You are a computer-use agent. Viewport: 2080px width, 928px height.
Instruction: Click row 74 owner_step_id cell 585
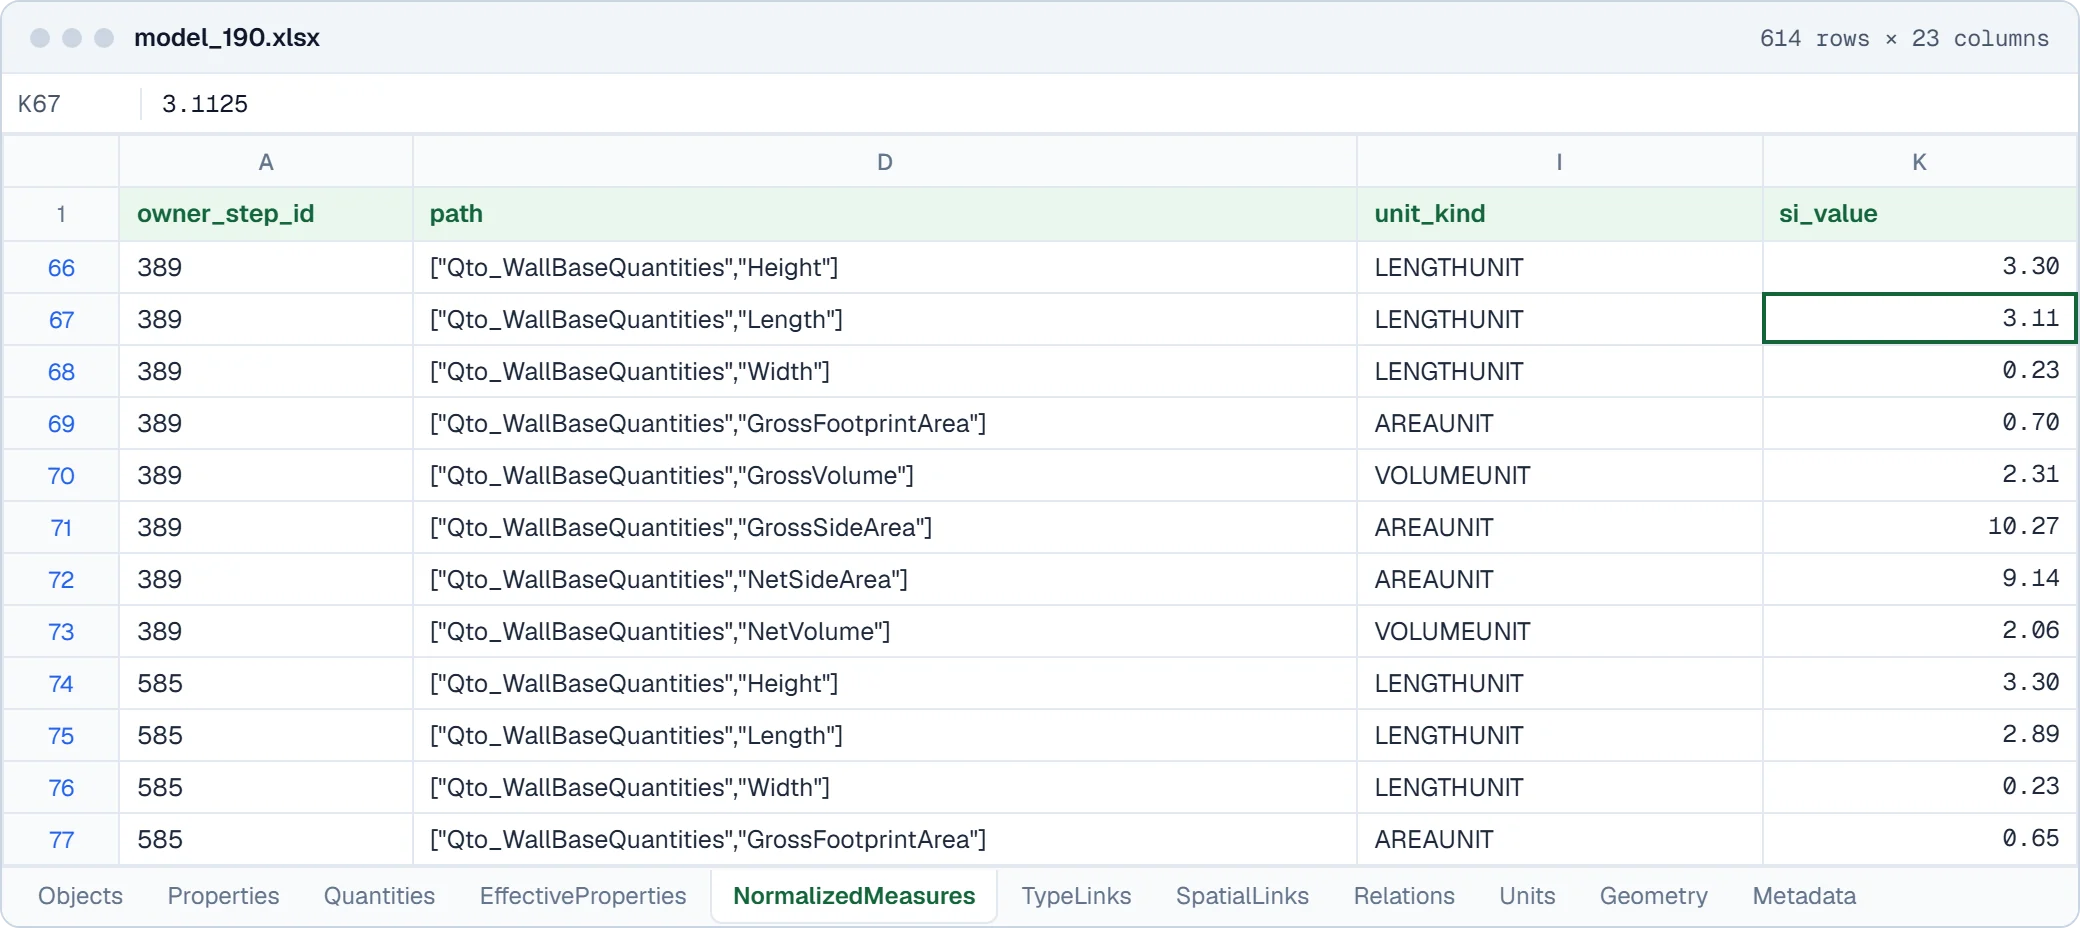[x=266, y=683]
